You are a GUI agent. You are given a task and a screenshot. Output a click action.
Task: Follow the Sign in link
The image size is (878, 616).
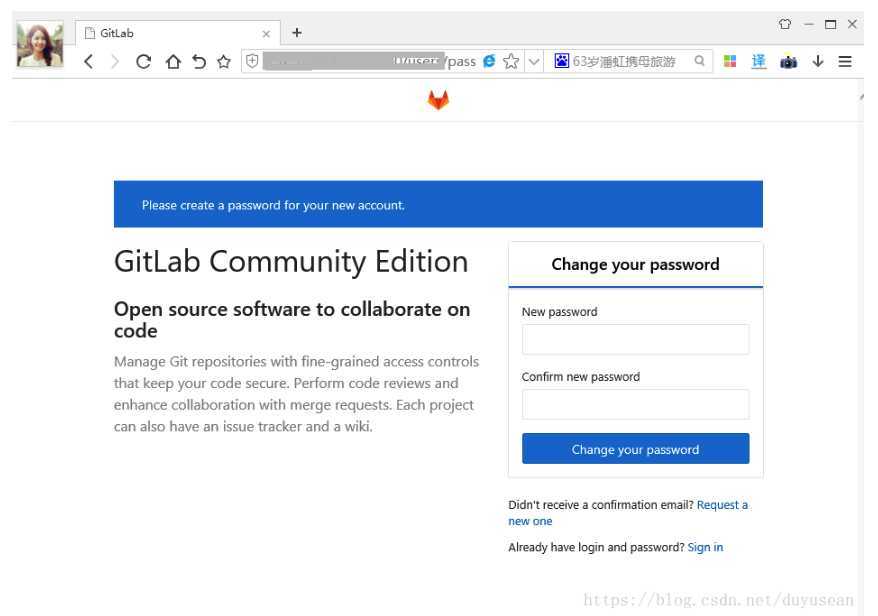[x=705, y=547]
